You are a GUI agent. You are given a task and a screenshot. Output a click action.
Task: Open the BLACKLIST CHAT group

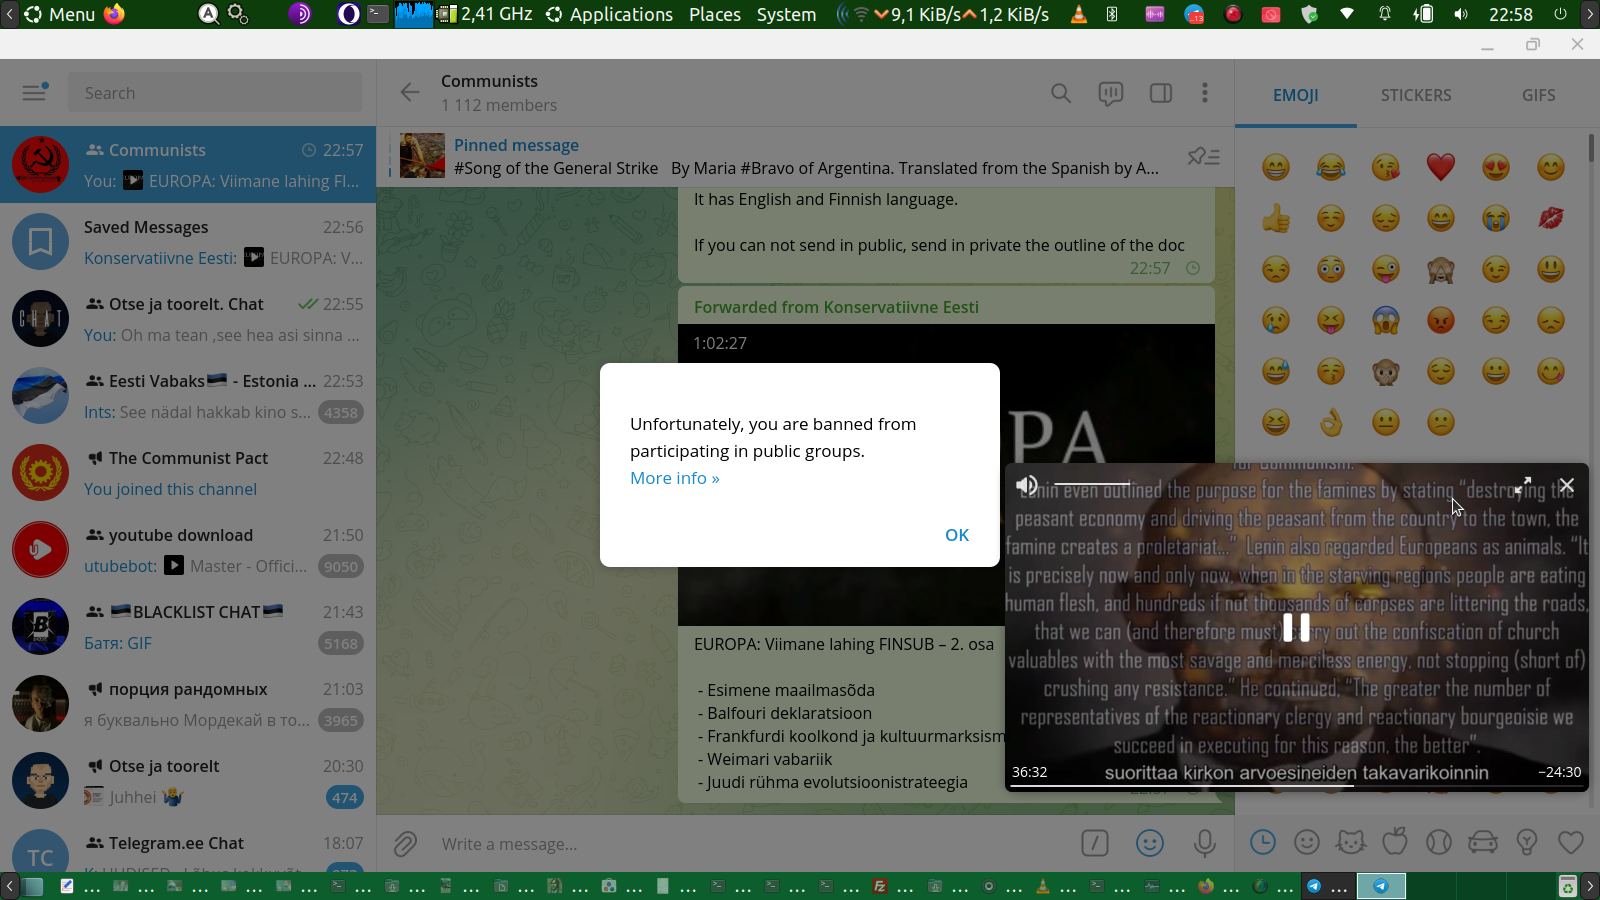coord(188,627)
